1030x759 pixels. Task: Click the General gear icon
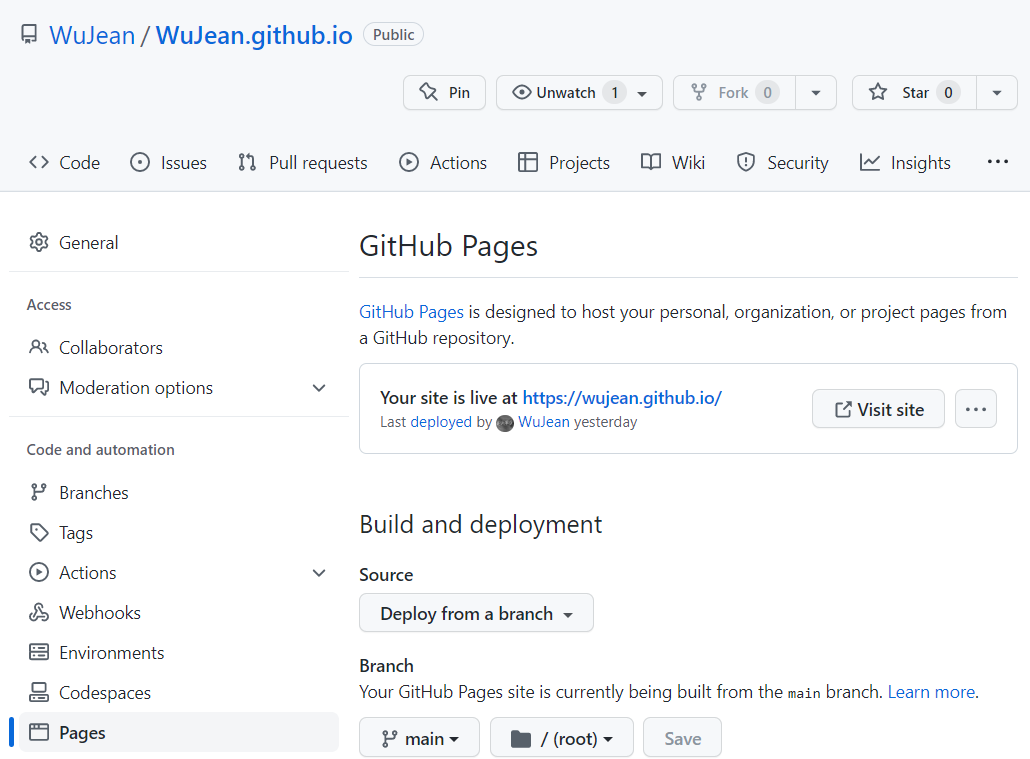click(x=39, y=242)
